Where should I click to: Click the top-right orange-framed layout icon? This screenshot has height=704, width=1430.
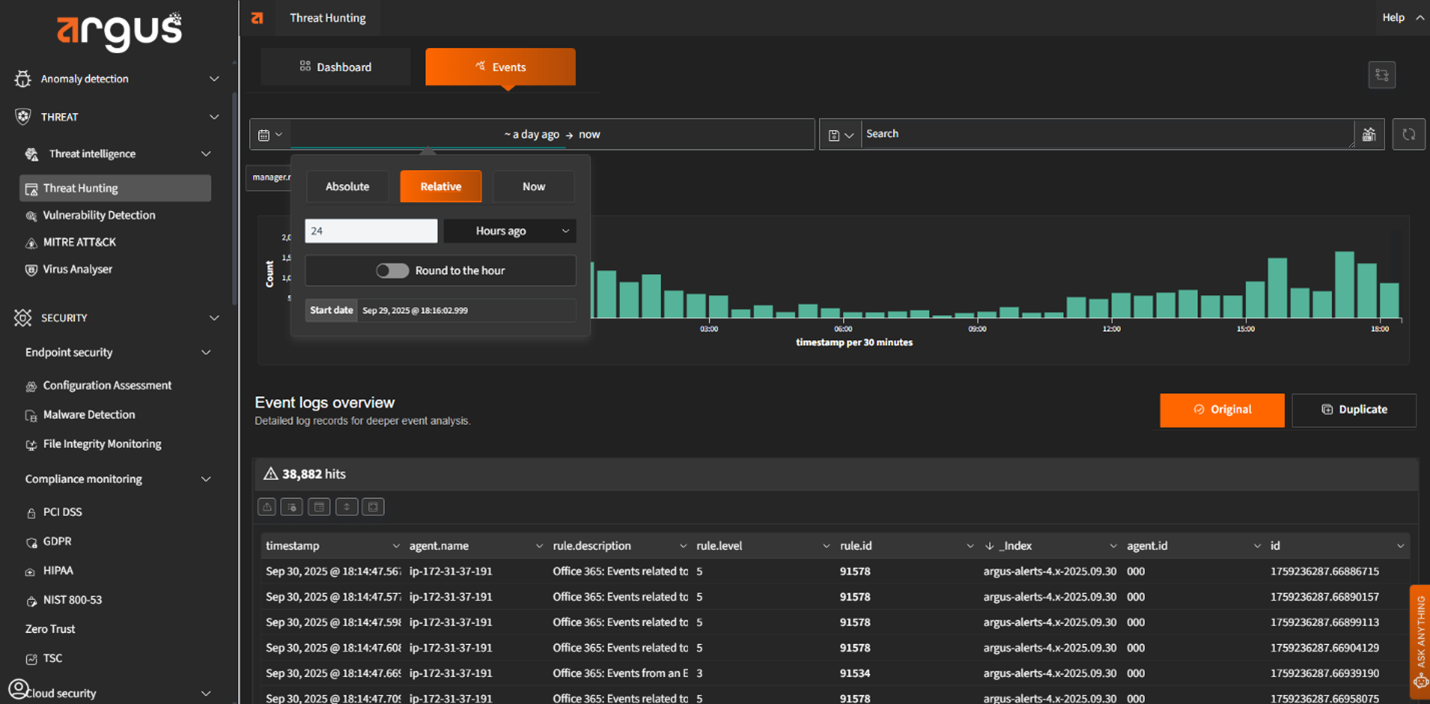pyautogui.click(x=1381, y=75)
